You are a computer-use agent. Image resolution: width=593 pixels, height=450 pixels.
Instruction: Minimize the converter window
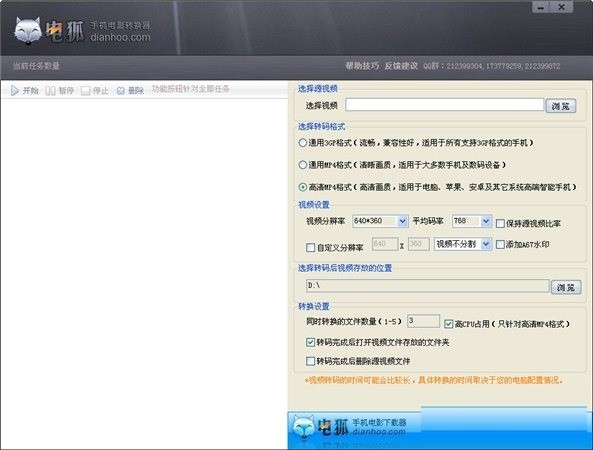click(542, 7)
